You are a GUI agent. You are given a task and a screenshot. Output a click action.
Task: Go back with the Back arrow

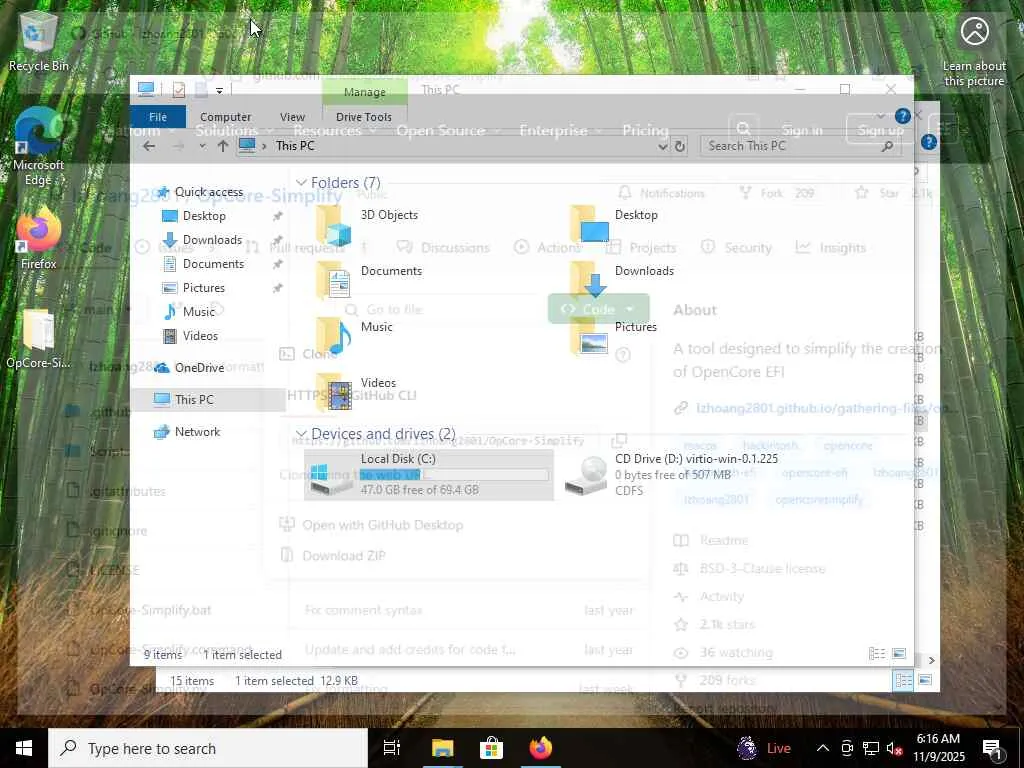pyautogui.click(x=149, y=146)
